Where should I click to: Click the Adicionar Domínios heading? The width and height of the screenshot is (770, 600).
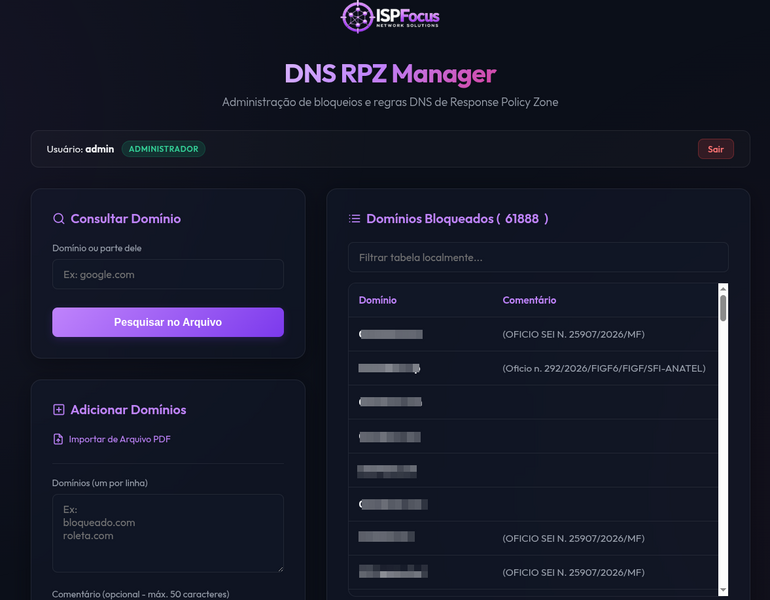(128, 409)
